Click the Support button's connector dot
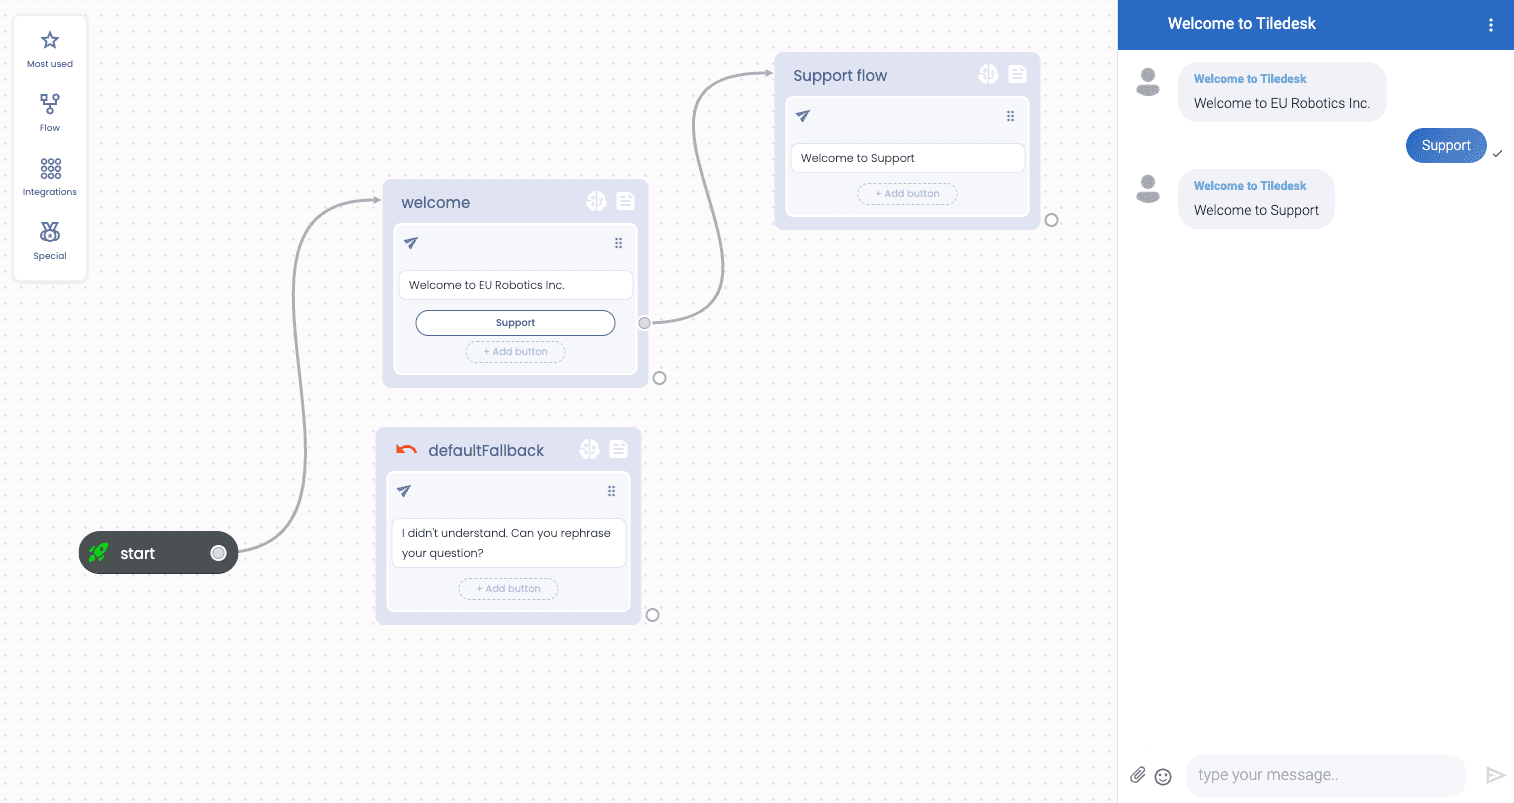 pos(644,323)
